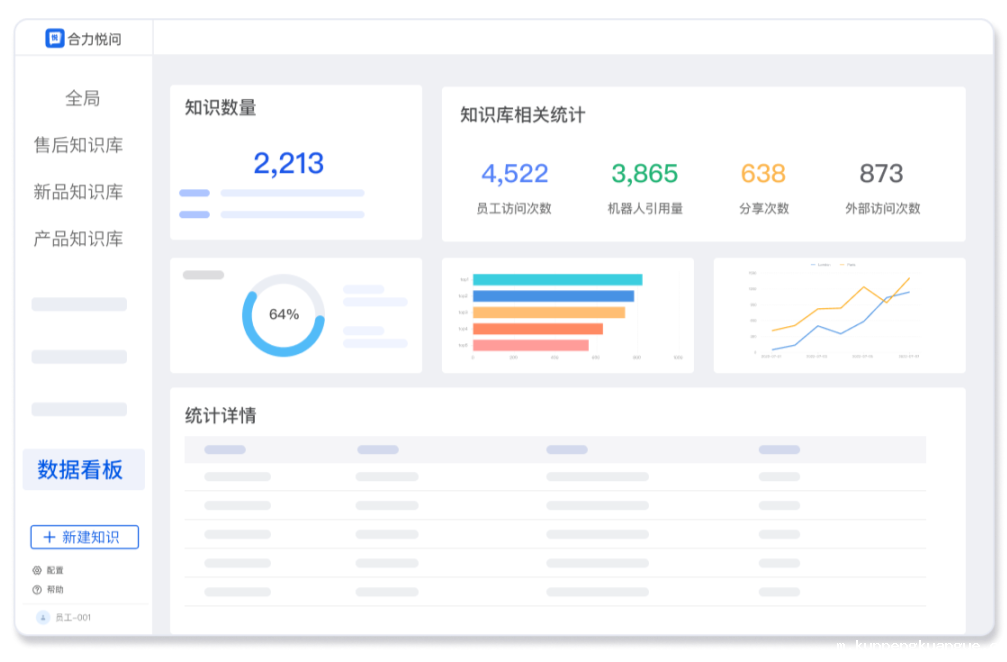This screenshot has width=1007, height=662.
Task: Click the 64% donut progress chart
Action: point(283,315)
